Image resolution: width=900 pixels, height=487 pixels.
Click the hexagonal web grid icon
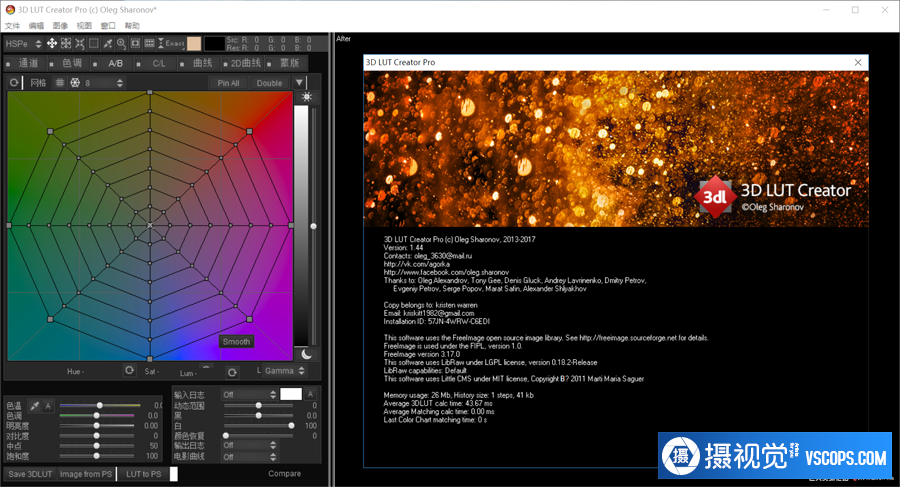pyautogui.click(x=74, y=83)
